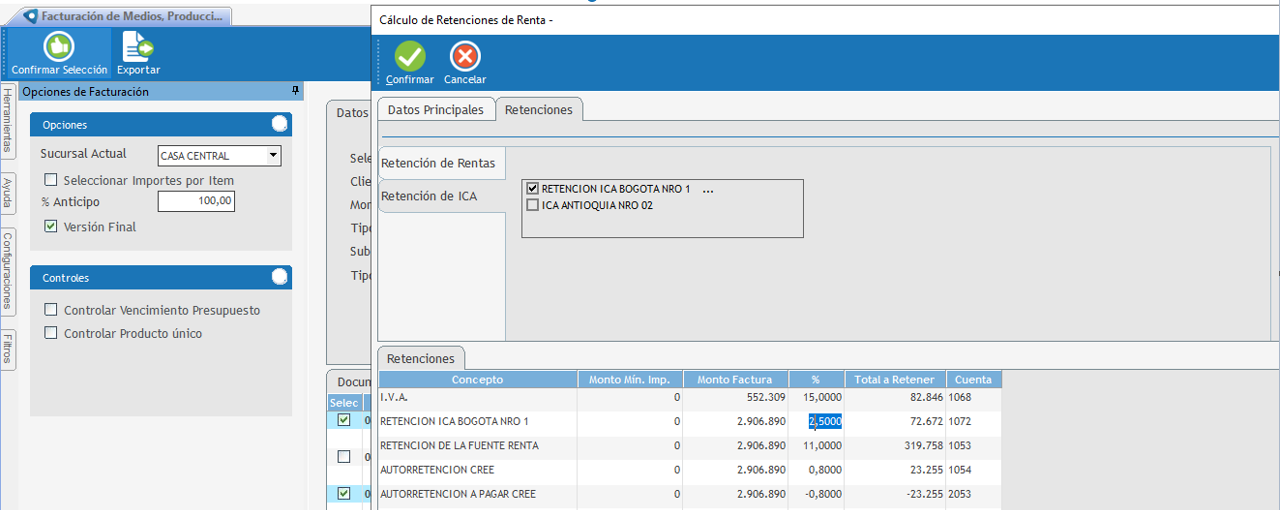
Task: Toggle Controlar Vencimiento Presupuesto checkbox
Action: (51, 310)
